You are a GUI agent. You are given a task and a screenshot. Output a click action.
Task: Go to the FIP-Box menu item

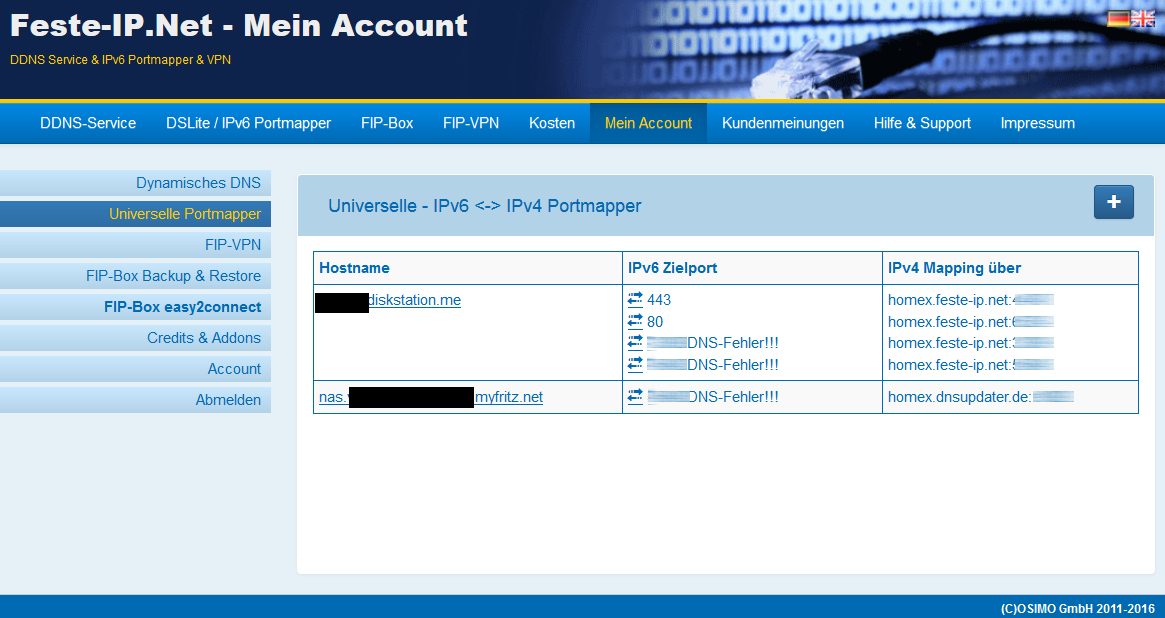pos(387,123)
